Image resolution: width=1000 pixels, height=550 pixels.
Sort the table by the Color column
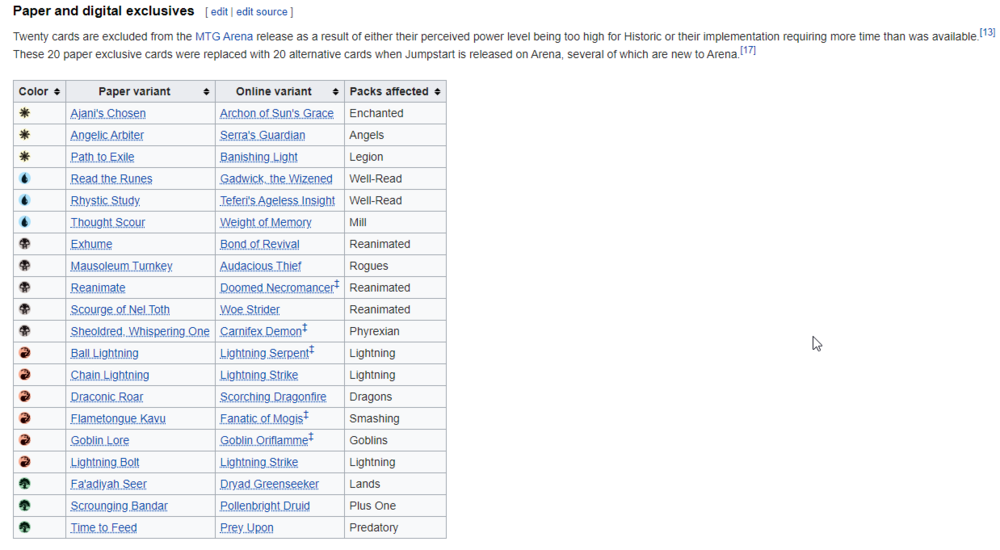click(39, 91)
